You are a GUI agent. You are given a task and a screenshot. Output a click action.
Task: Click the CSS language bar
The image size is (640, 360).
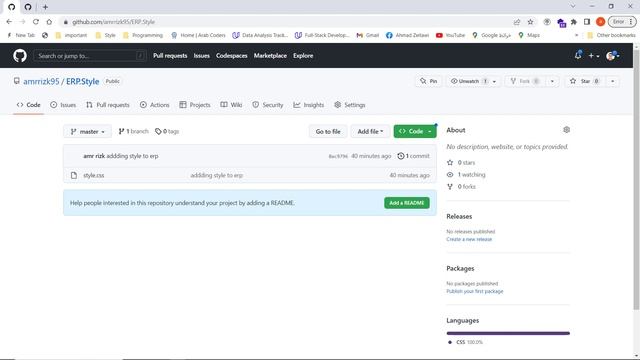(508, 333)
